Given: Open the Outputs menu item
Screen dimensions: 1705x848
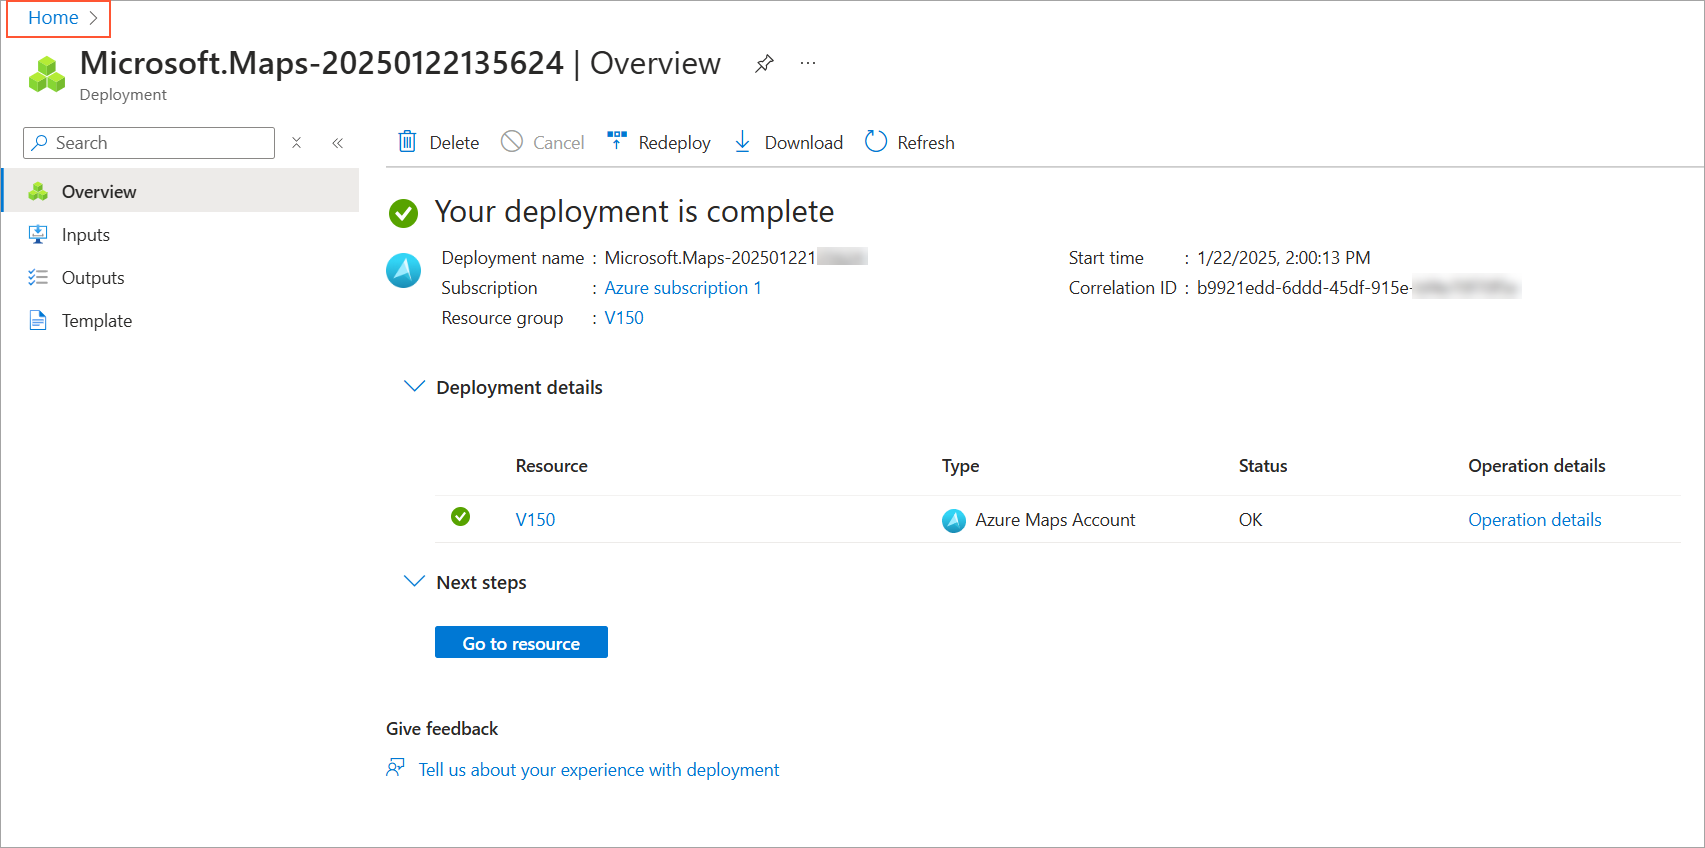Looking at the screenshot, I should coord(93,278).
